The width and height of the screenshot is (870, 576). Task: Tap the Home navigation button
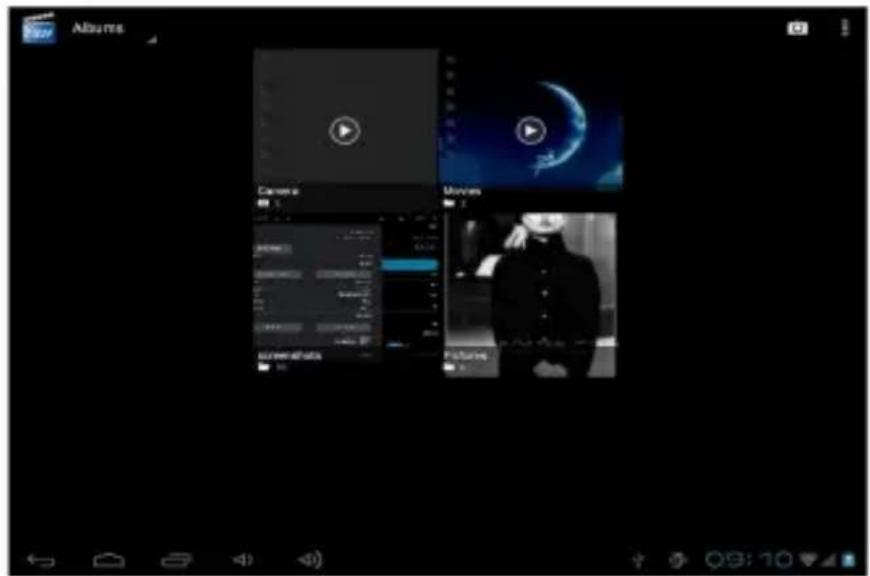(109, 560)
